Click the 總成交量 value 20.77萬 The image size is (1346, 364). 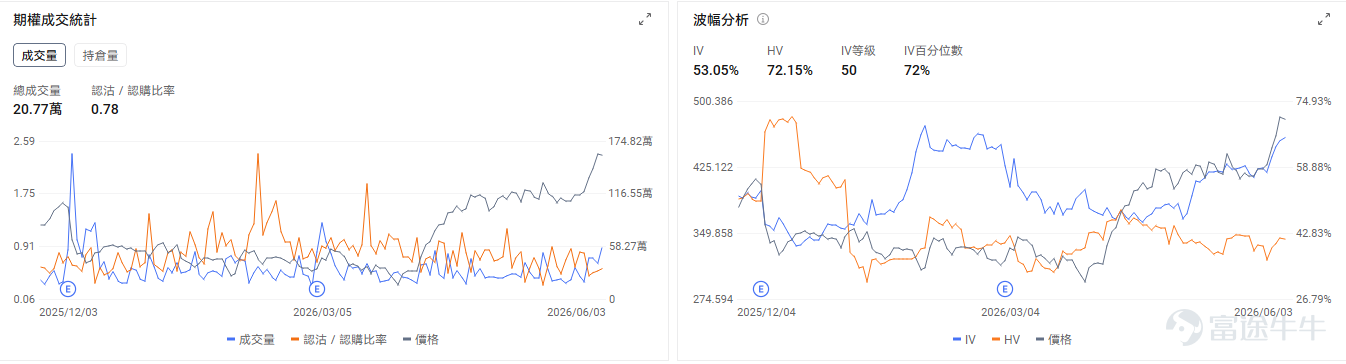click(37, 109)
